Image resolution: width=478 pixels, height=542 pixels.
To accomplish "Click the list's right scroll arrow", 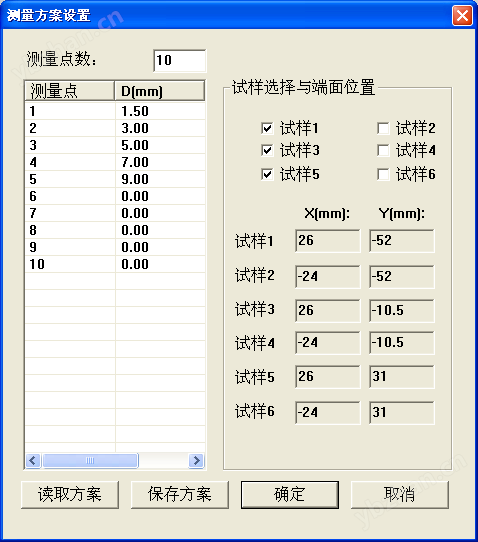I will [197, 460].
